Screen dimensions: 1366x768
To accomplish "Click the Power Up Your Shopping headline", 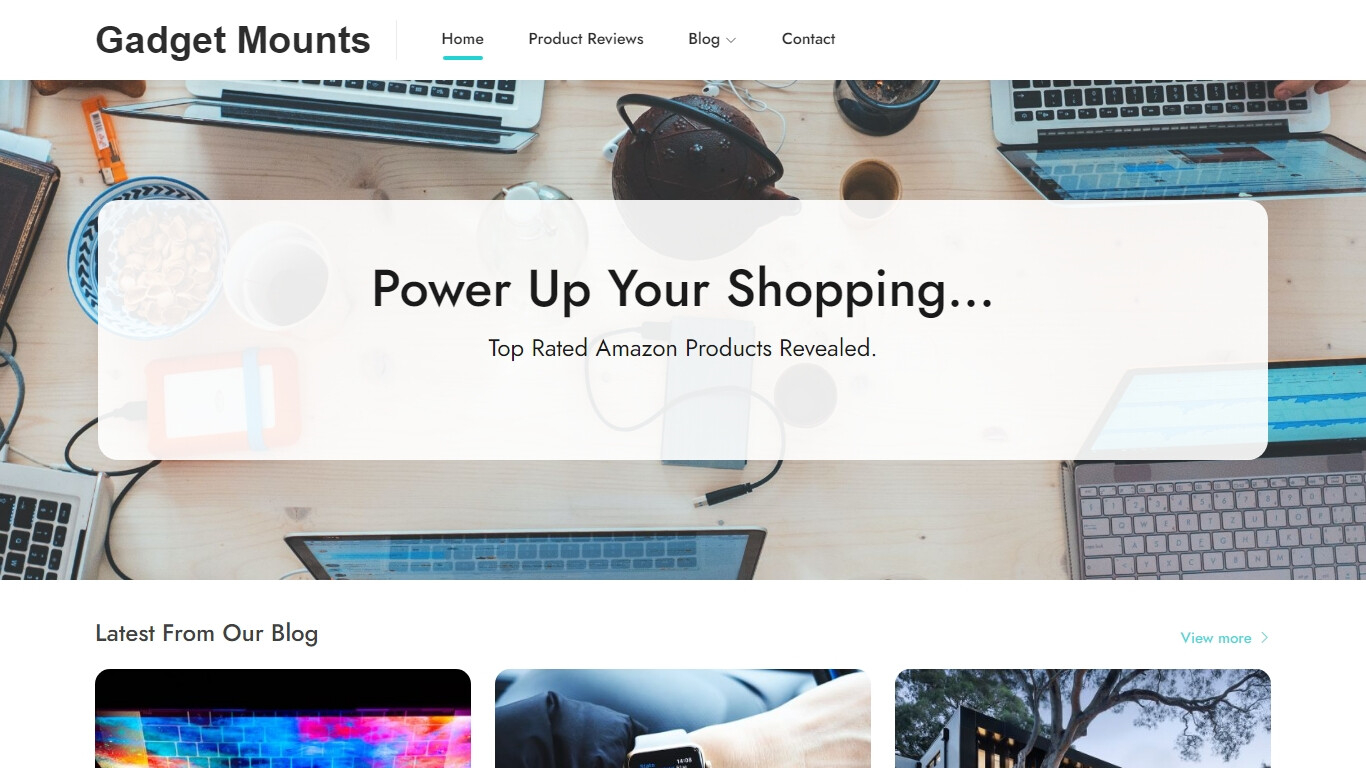I will (683, 289).
